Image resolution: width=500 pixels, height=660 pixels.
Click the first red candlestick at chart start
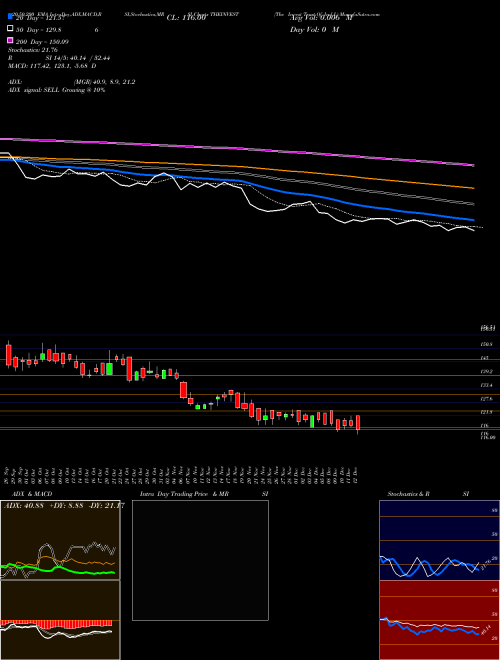click(9, 354)
